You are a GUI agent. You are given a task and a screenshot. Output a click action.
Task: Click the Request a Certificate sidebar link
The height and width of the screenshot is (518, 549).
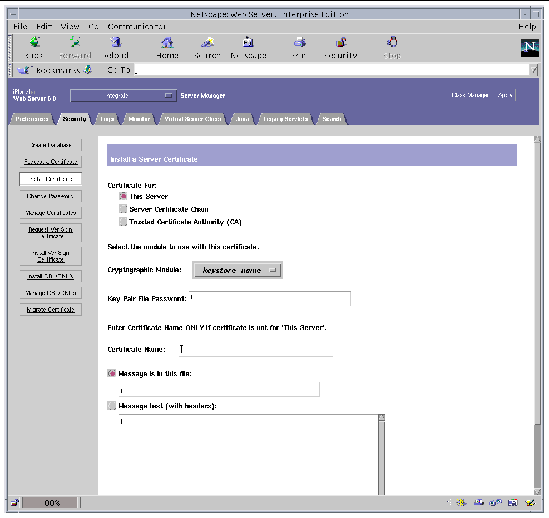point(51,161)
